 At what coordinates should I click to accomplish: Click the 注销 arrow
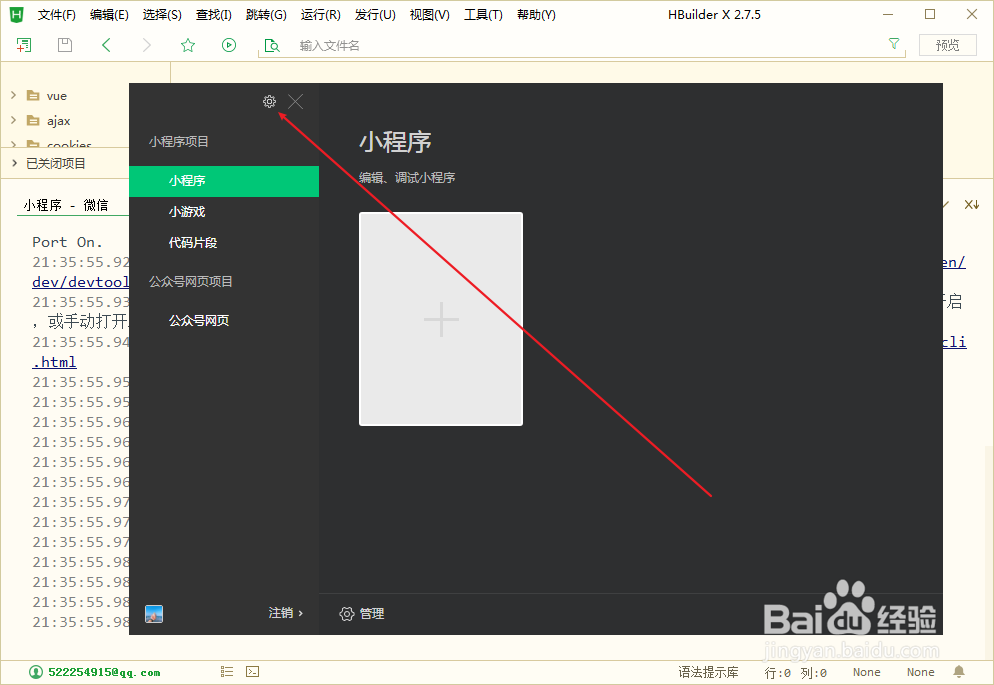[300, 613]
